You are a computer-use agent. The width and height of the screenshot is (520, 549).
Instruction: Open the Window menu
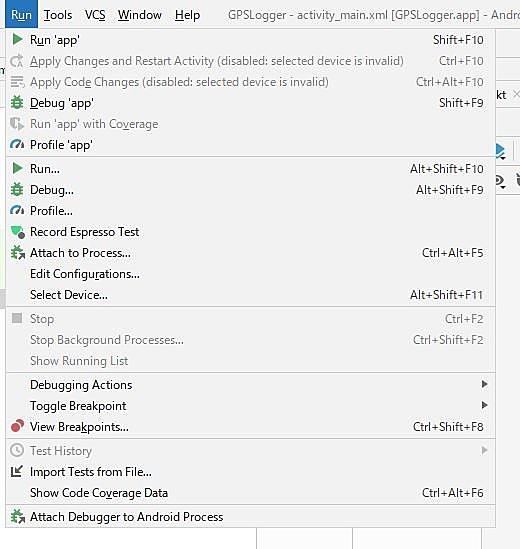point(140,15)
